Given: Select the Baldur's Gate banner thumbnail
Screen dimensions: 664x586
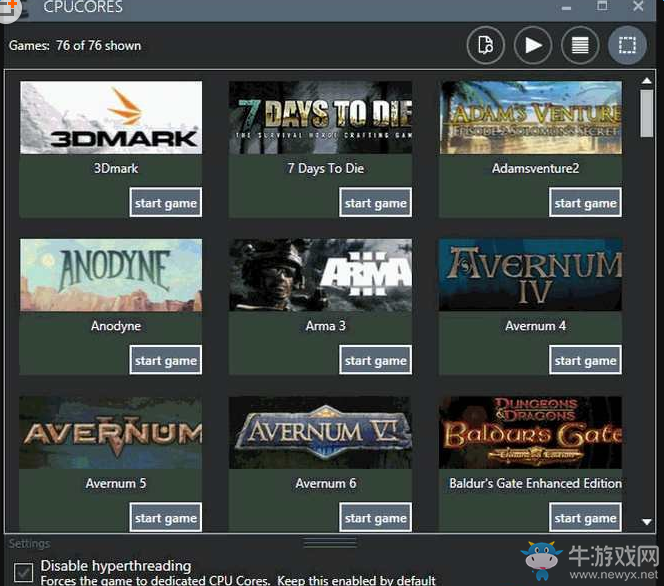Looking at the screenshot, I should pos(531,433).
